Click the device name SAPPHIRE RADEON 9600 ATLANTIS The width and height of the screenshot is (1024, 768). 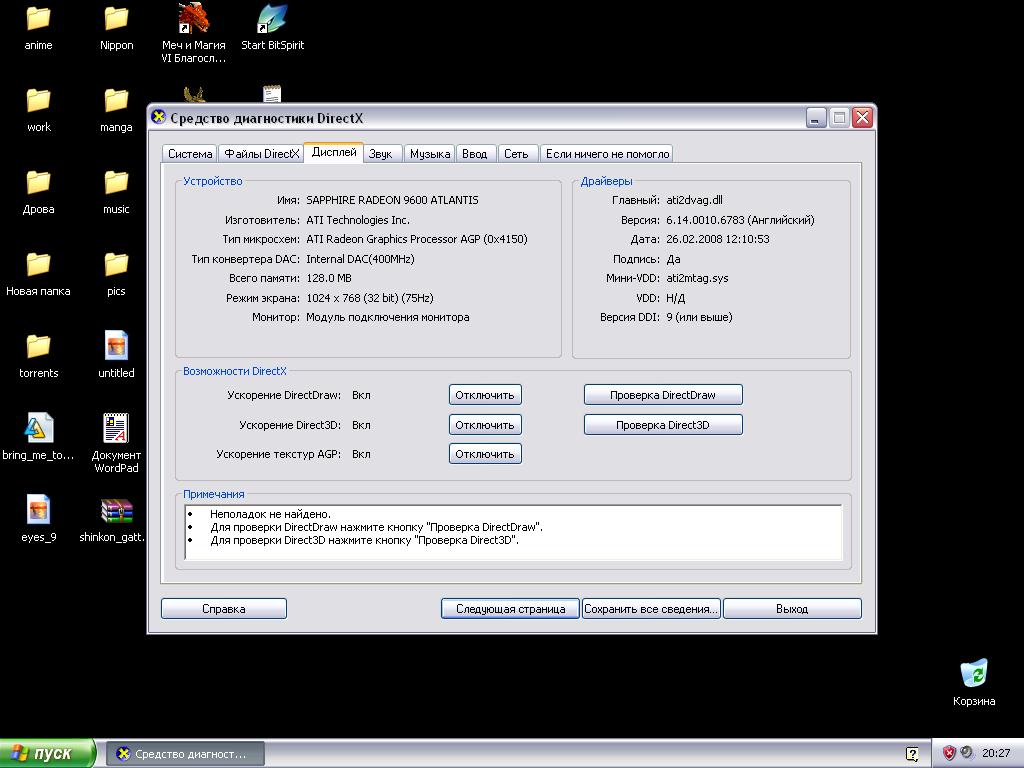point(392,200)
